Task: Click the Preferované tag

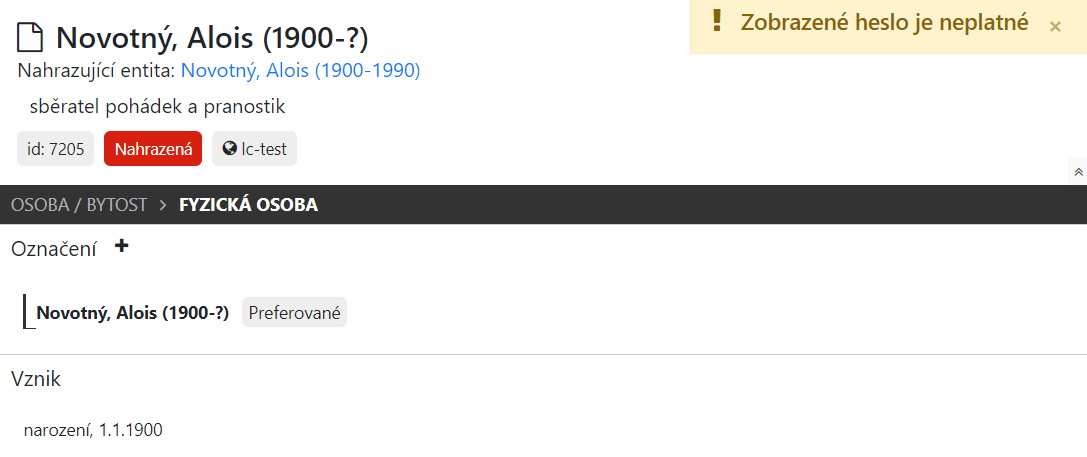Action: 294,313
